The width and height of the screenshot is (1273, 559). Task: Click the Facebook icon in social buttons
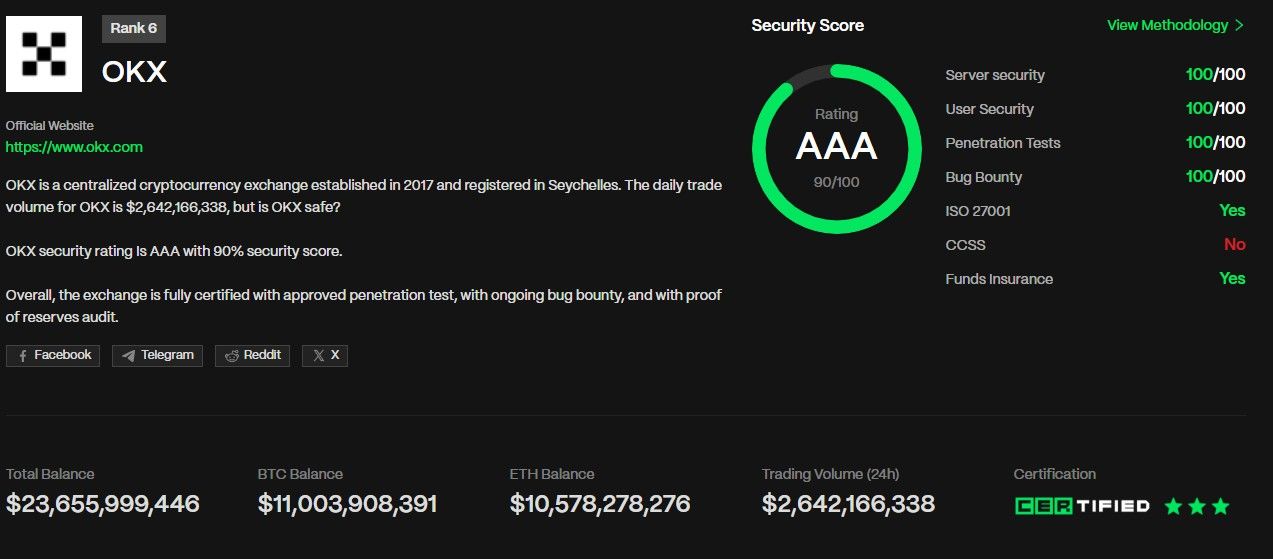point(23,356)
